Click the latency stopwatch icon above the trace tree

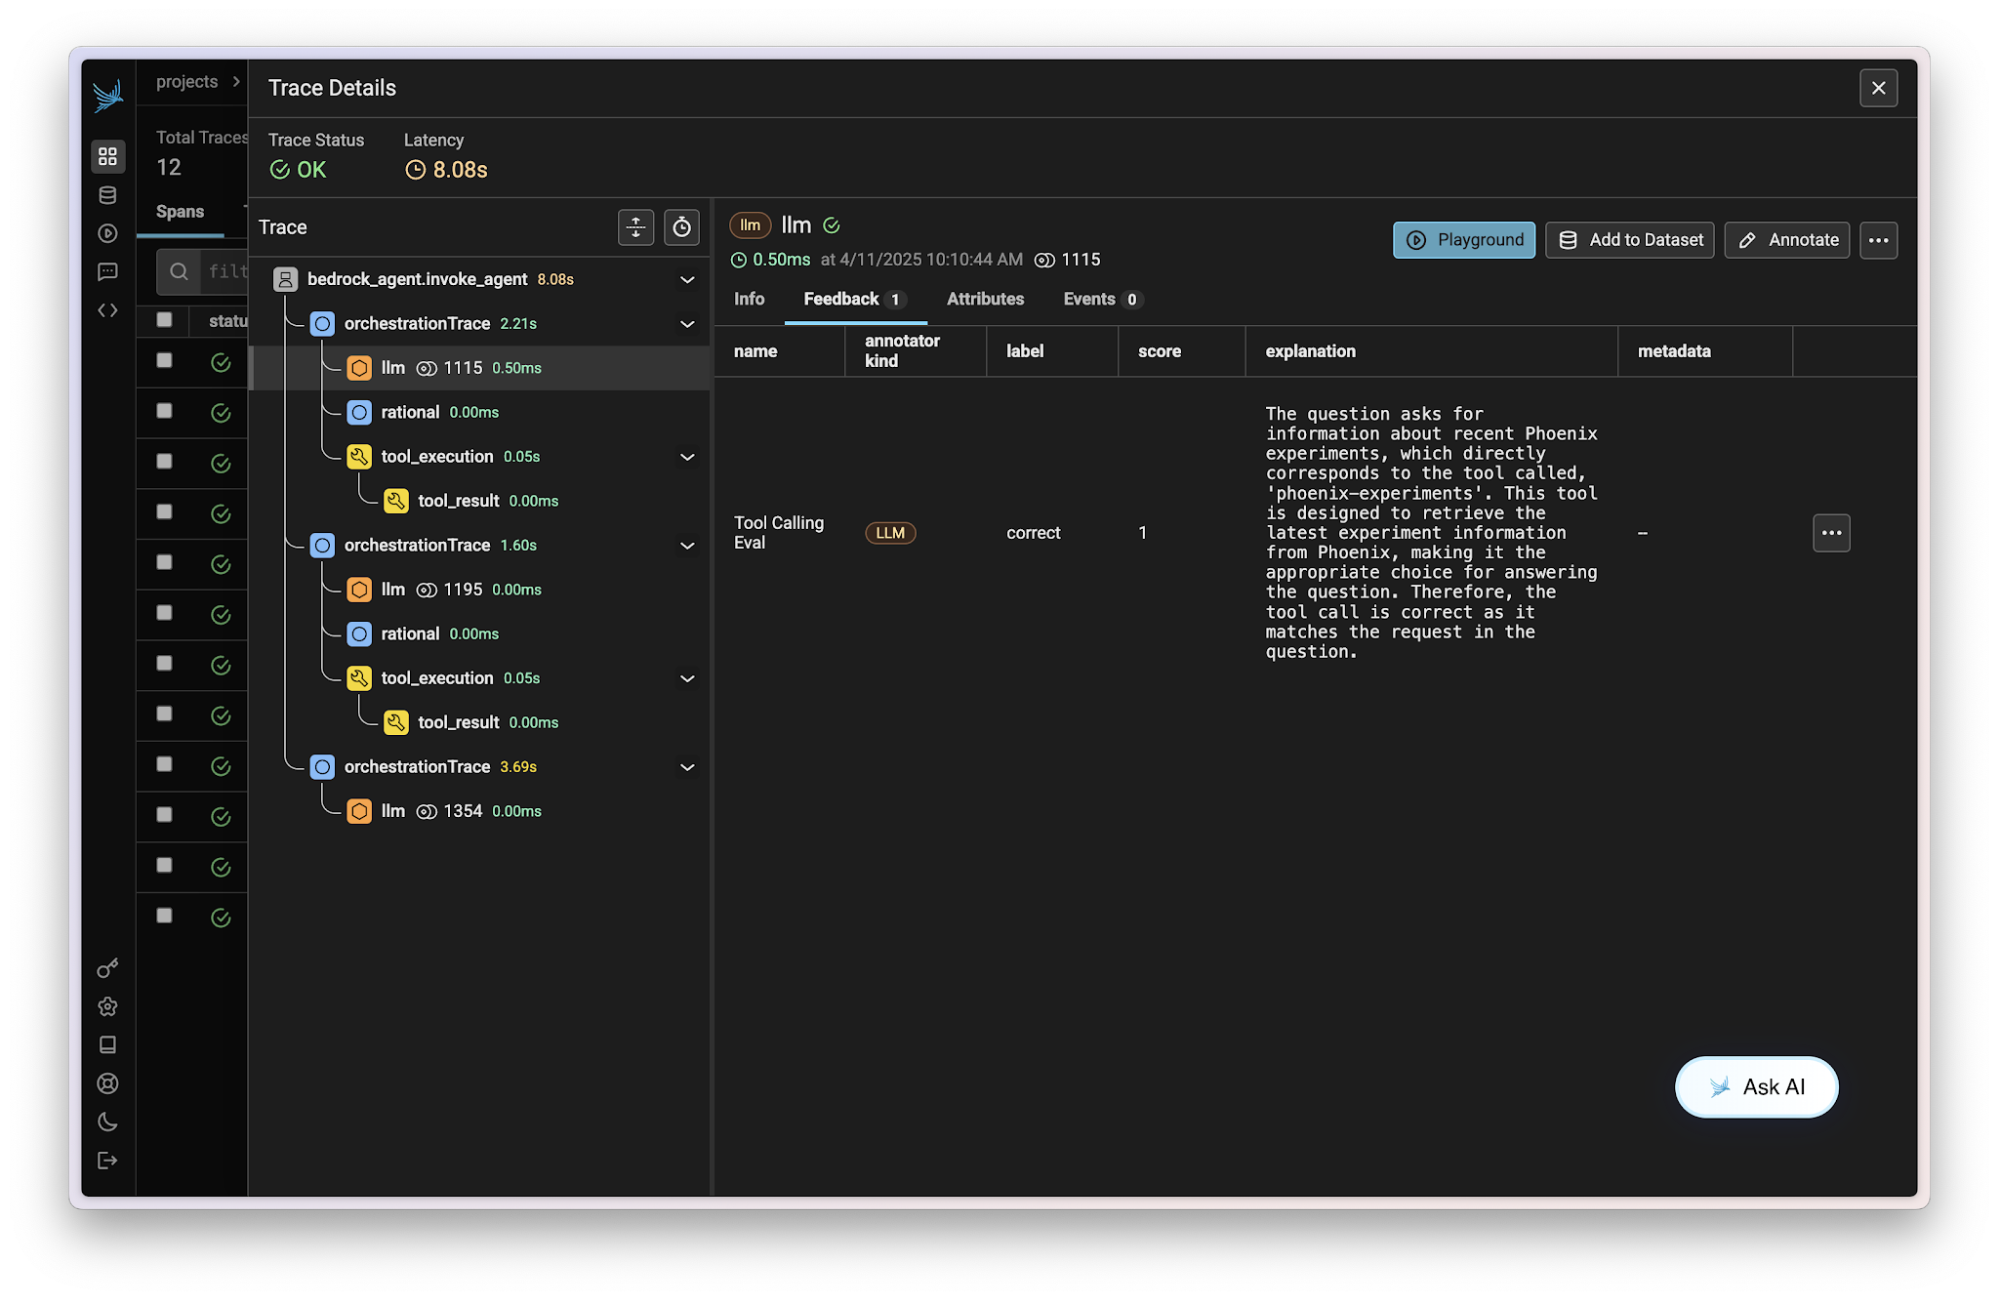tap(682, 227)
